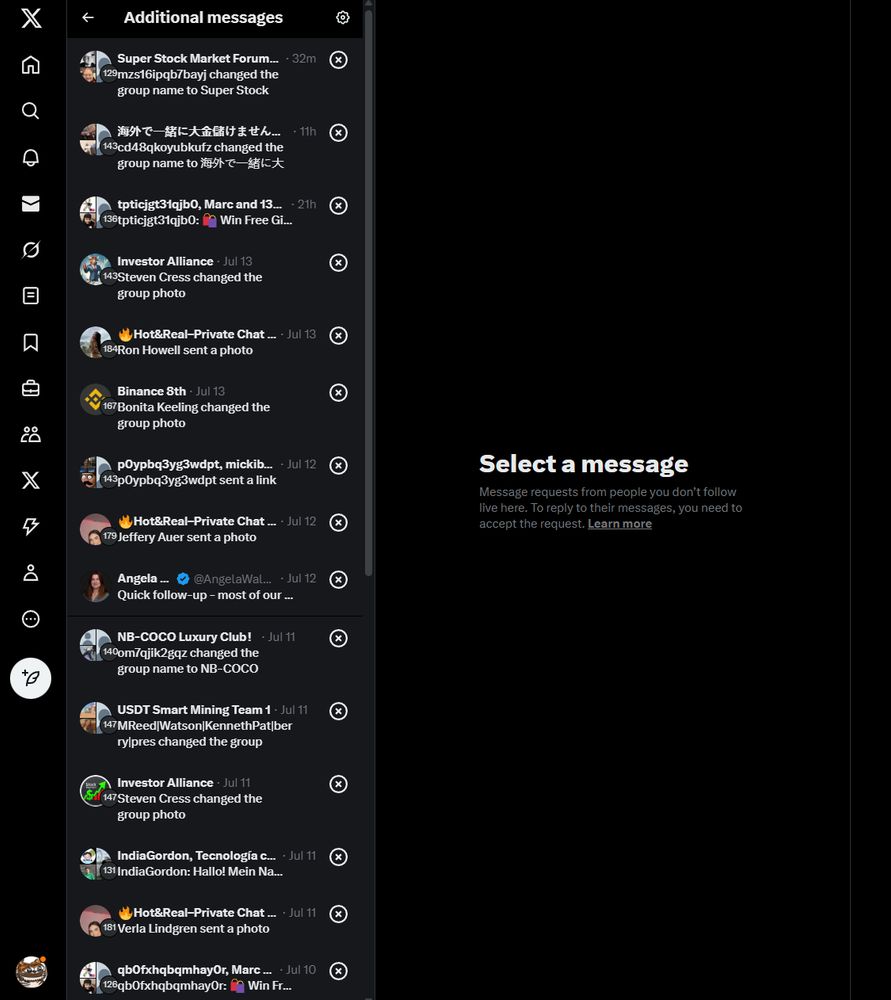
Task: Open More options circle in sidebar
Action: [31, 619]
